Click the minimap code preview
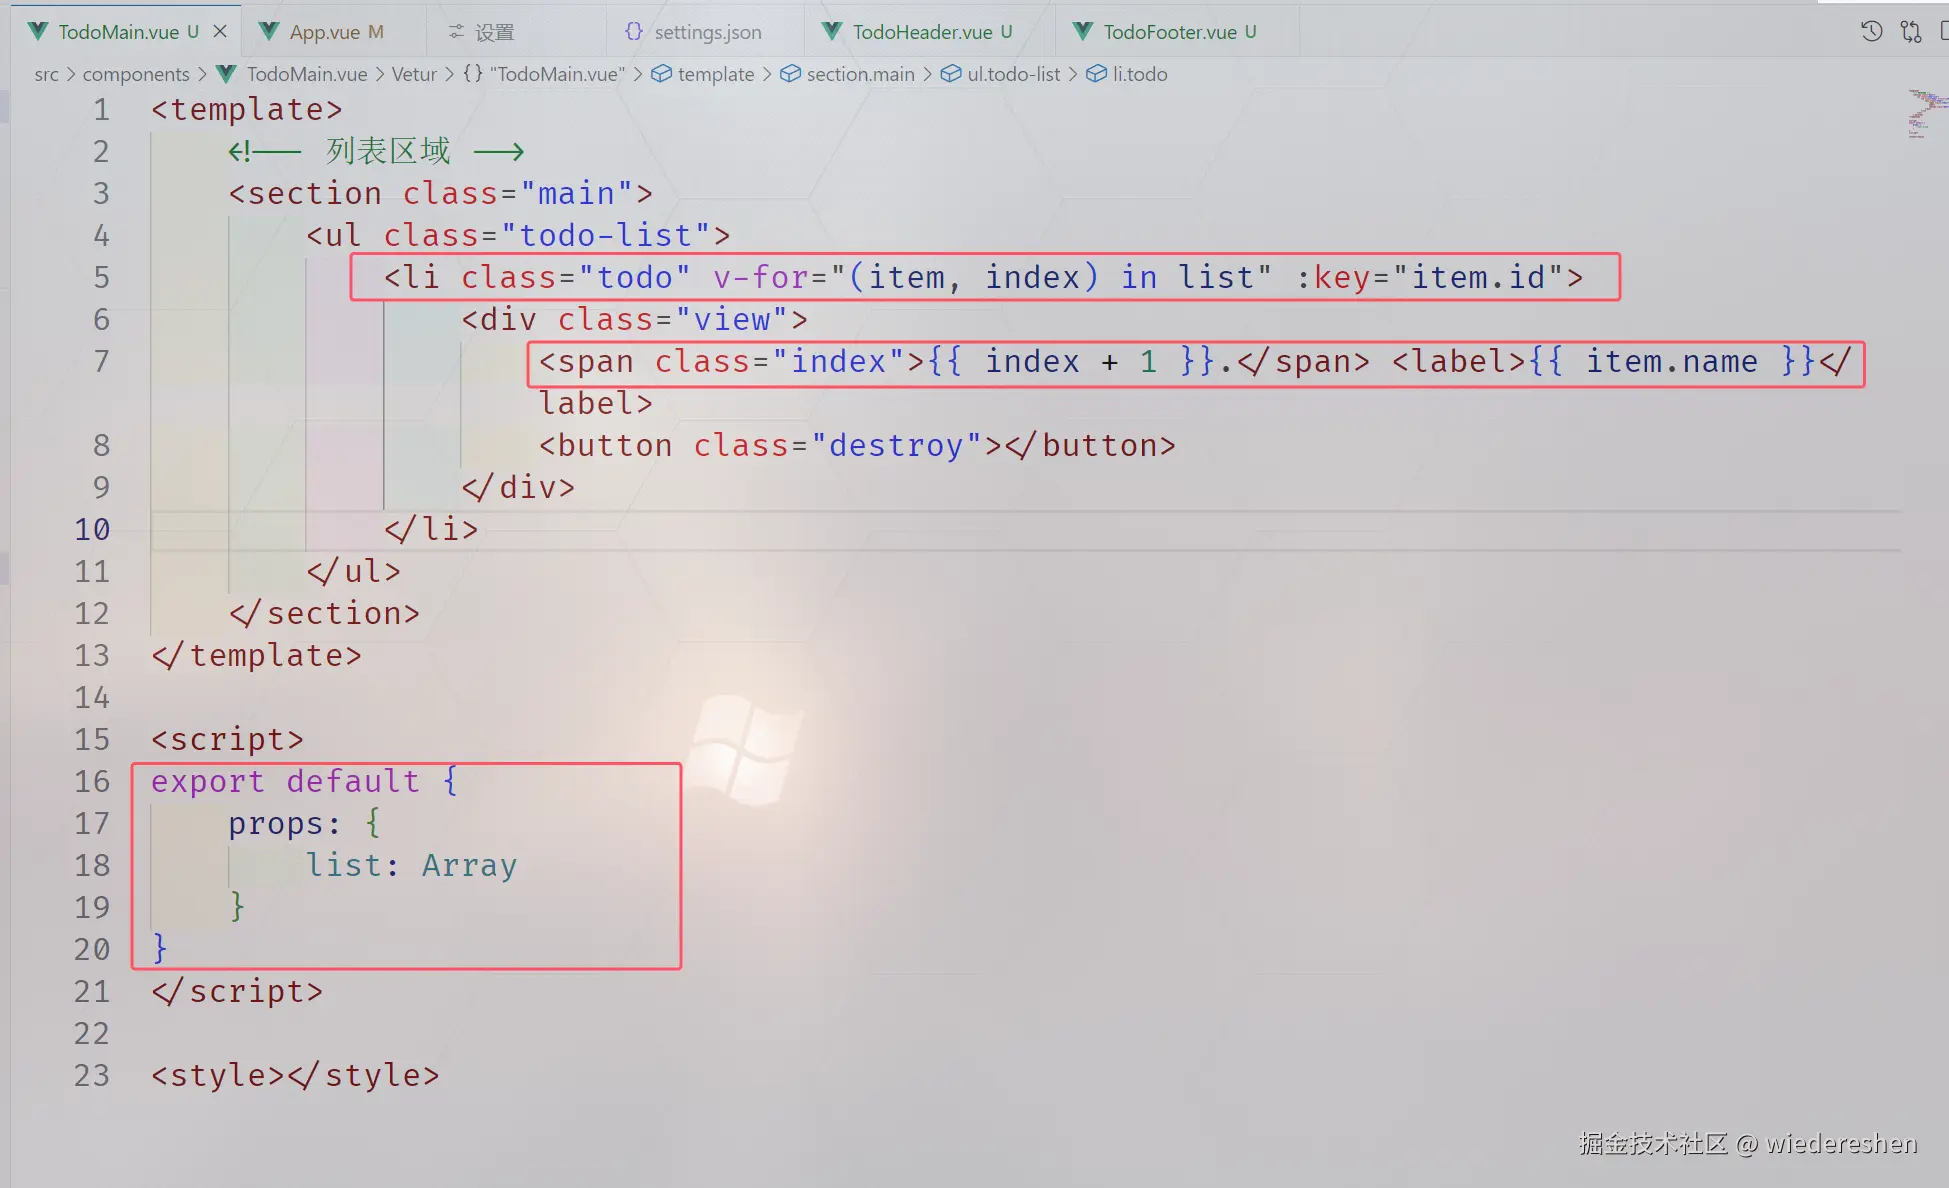 pos(1925,113)
